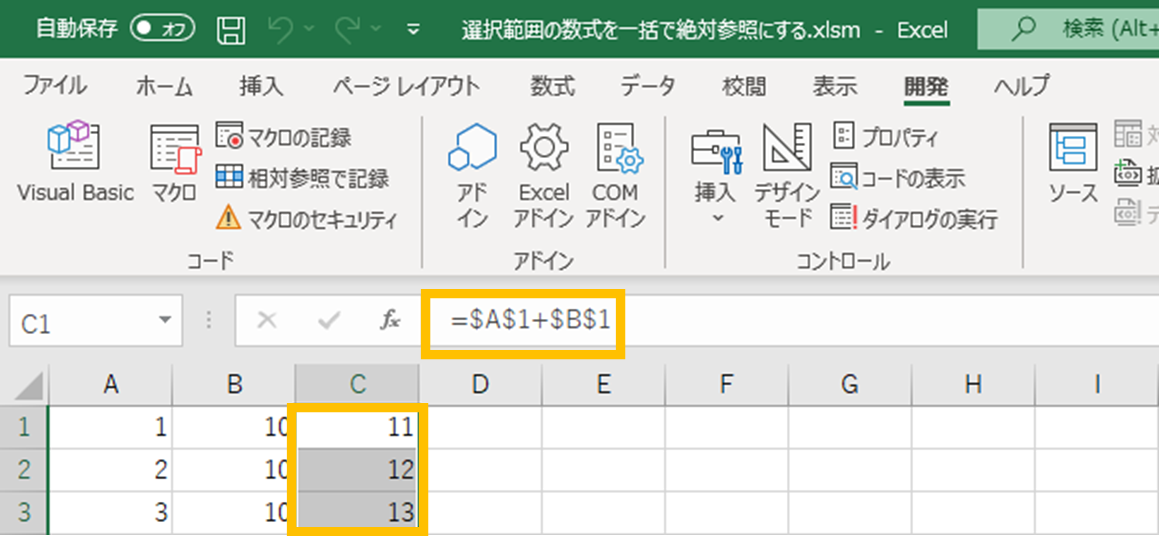The height and width of the screenshot is (536, 1159).
Task: Open Excel アドイン gear icon
Action: [544, 175]
